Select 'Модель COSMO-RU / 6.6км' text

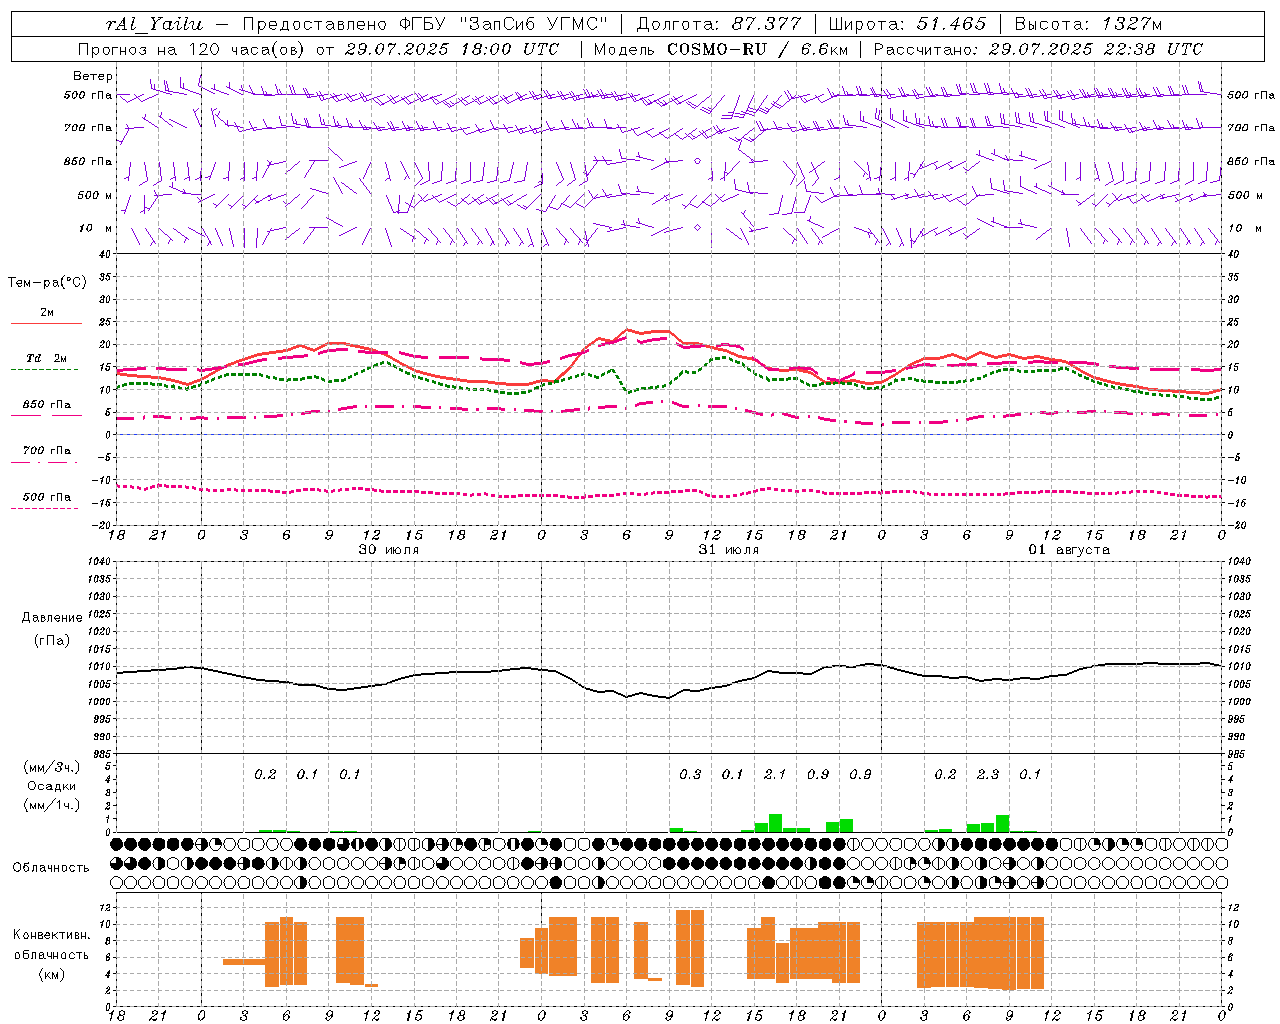tap(721, 49)
